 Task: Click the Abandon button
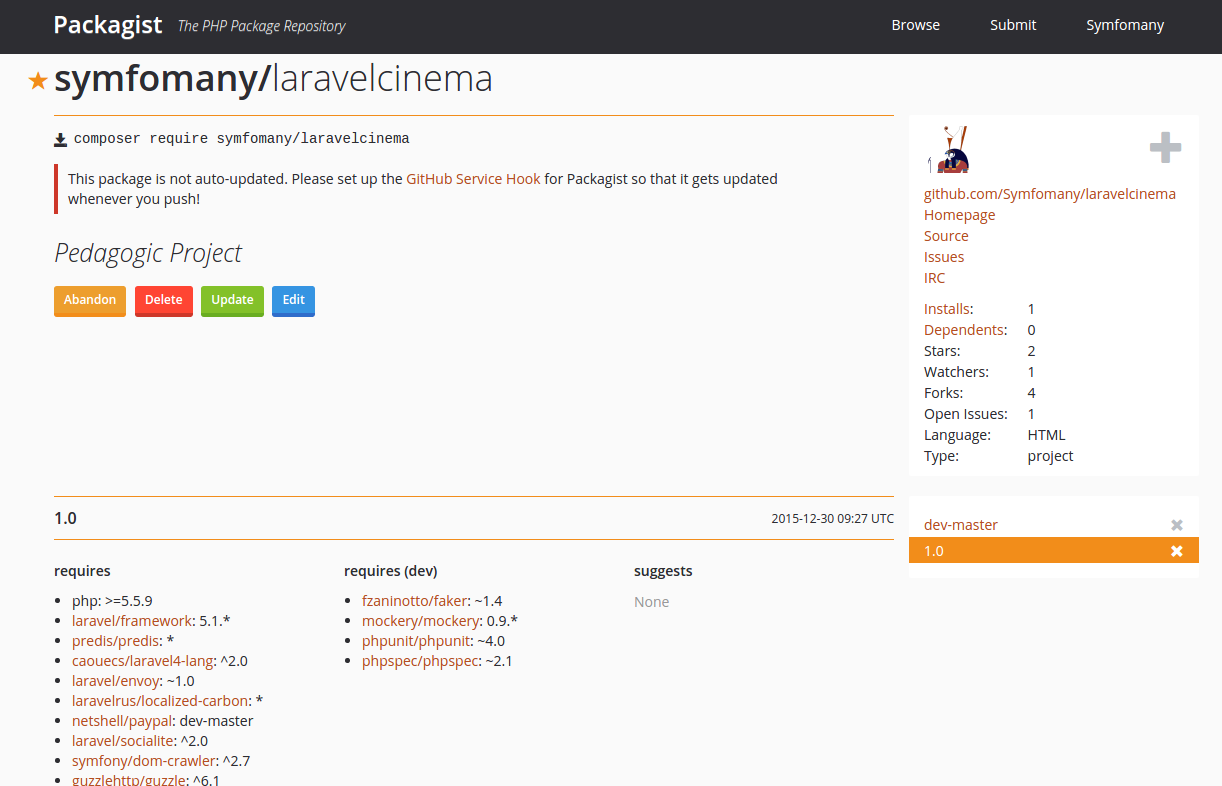[90, 300]
